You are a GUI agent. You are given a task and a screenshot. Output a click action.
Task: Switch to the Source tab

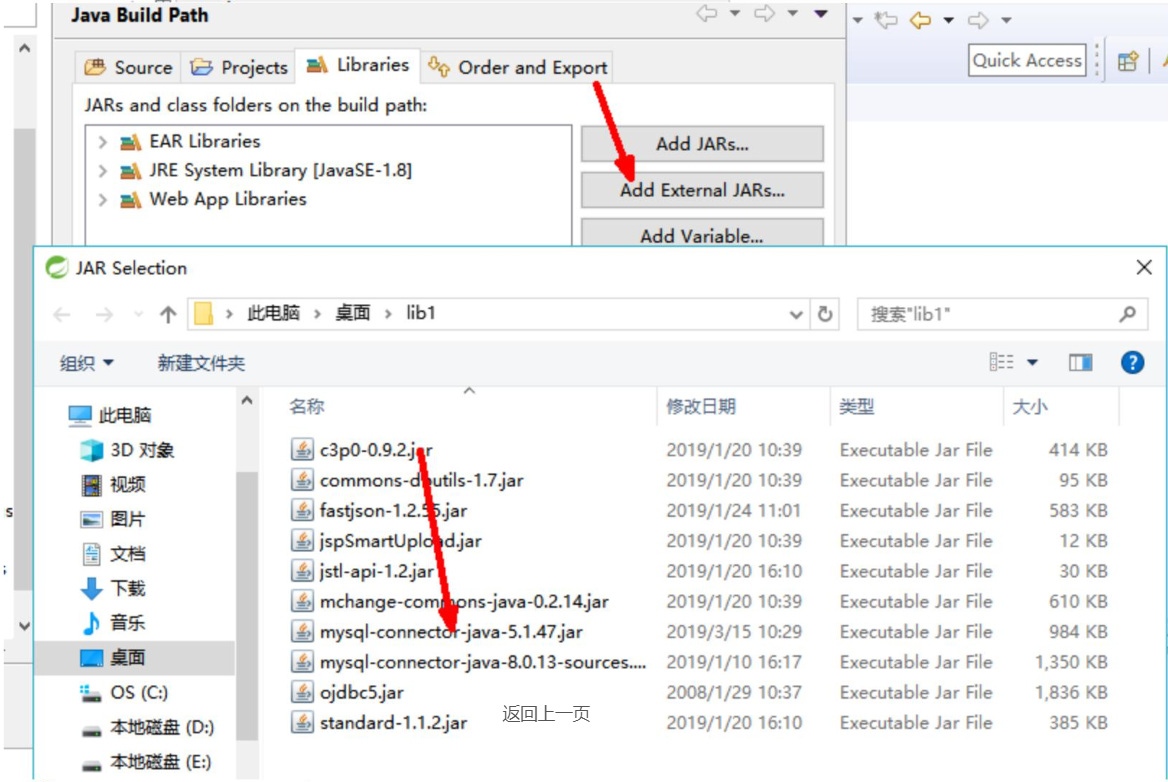127,67
